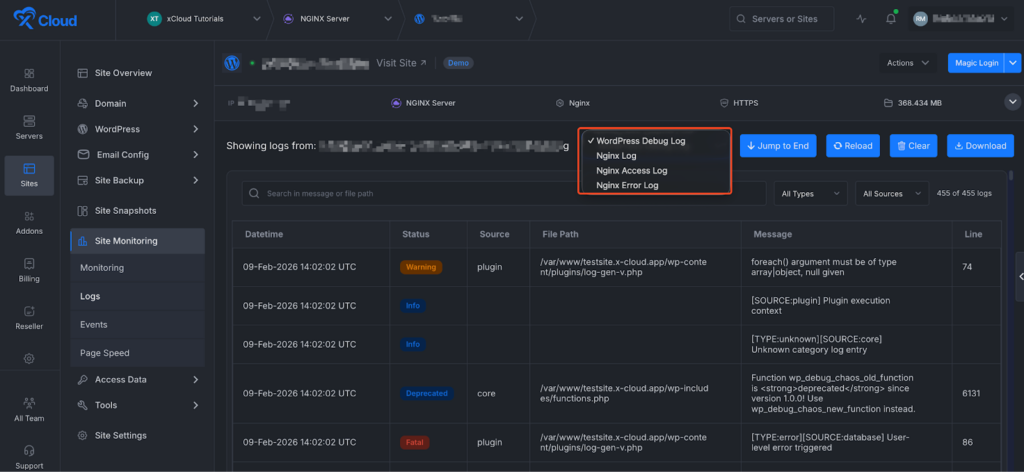Viewport: 1024px width, 472px height.
Task: Open the Reseller icon in sidebar
Action: 28,317
